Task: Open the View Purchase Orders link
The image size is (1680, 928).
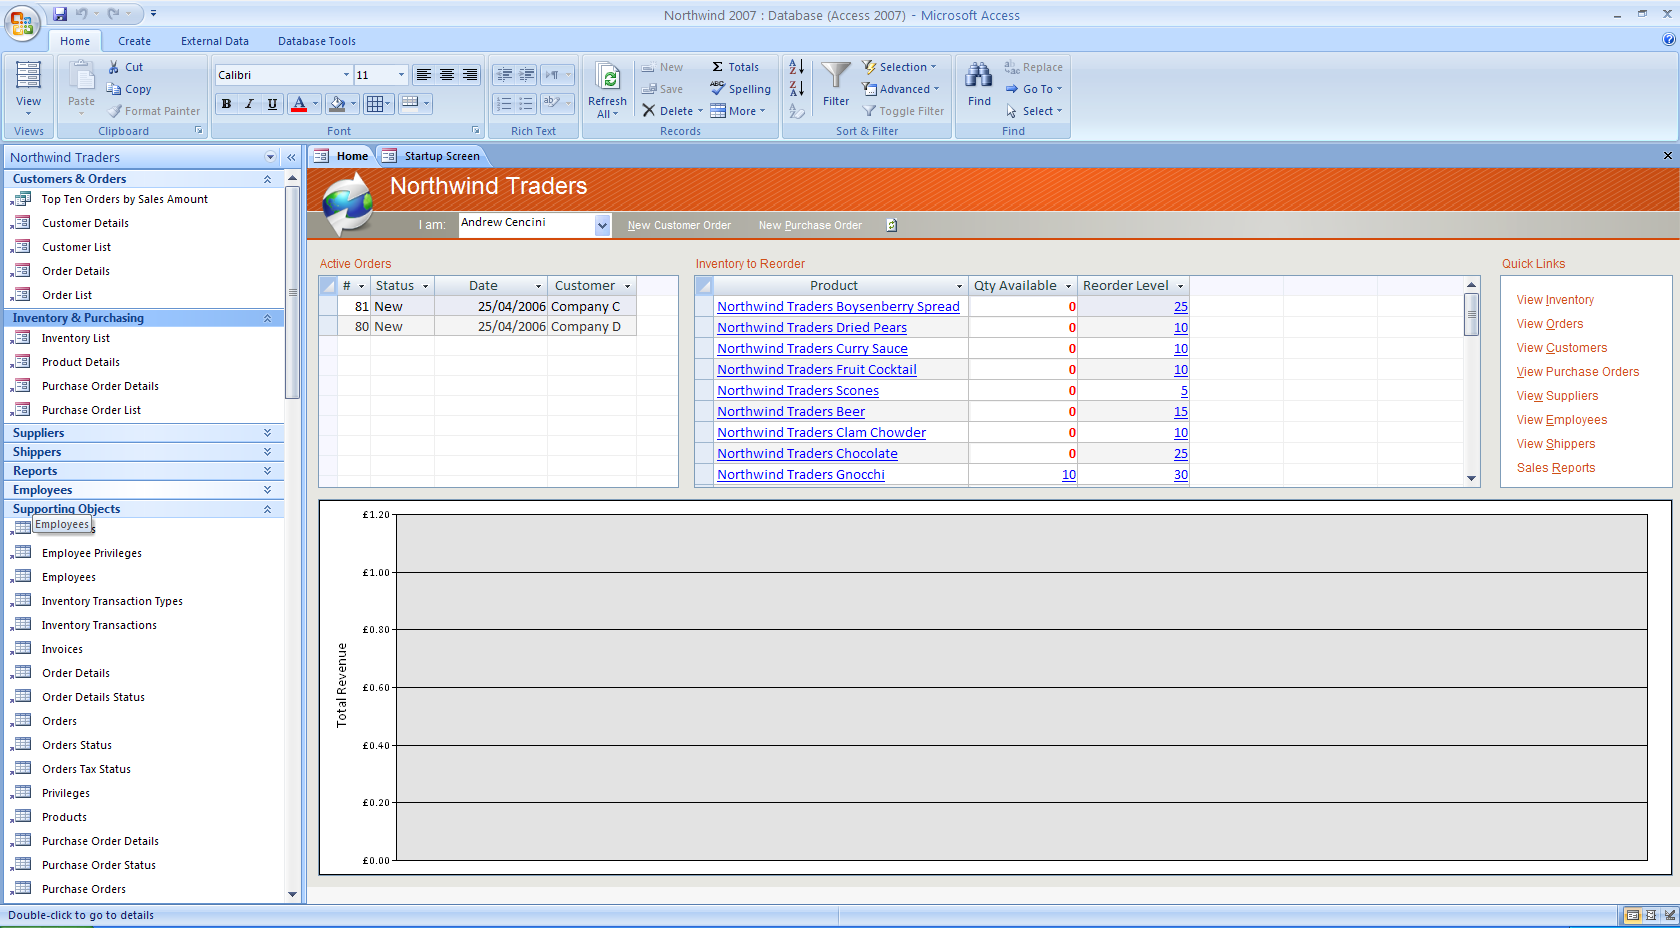Action: pyautogui.click(x=1578, y=372)
